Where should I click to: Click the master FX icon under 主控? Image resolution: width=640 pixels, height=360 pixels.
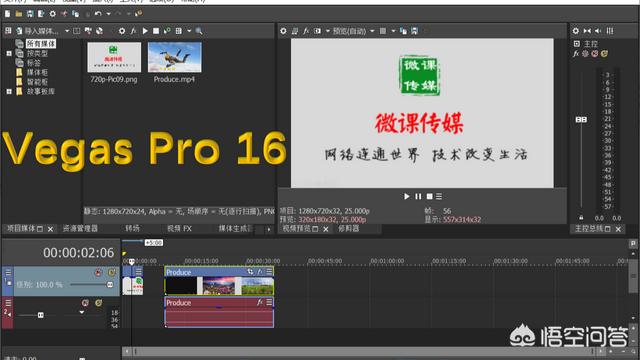[576, 53]
